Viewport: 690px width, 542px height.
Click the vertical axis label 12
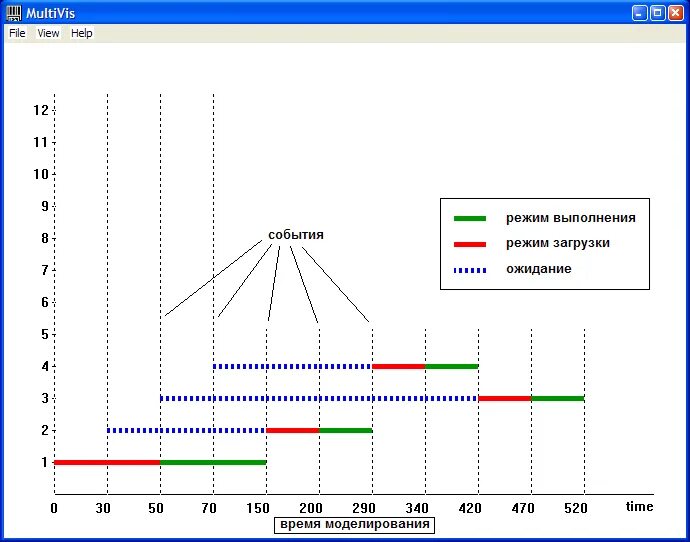tap(41, 110)
